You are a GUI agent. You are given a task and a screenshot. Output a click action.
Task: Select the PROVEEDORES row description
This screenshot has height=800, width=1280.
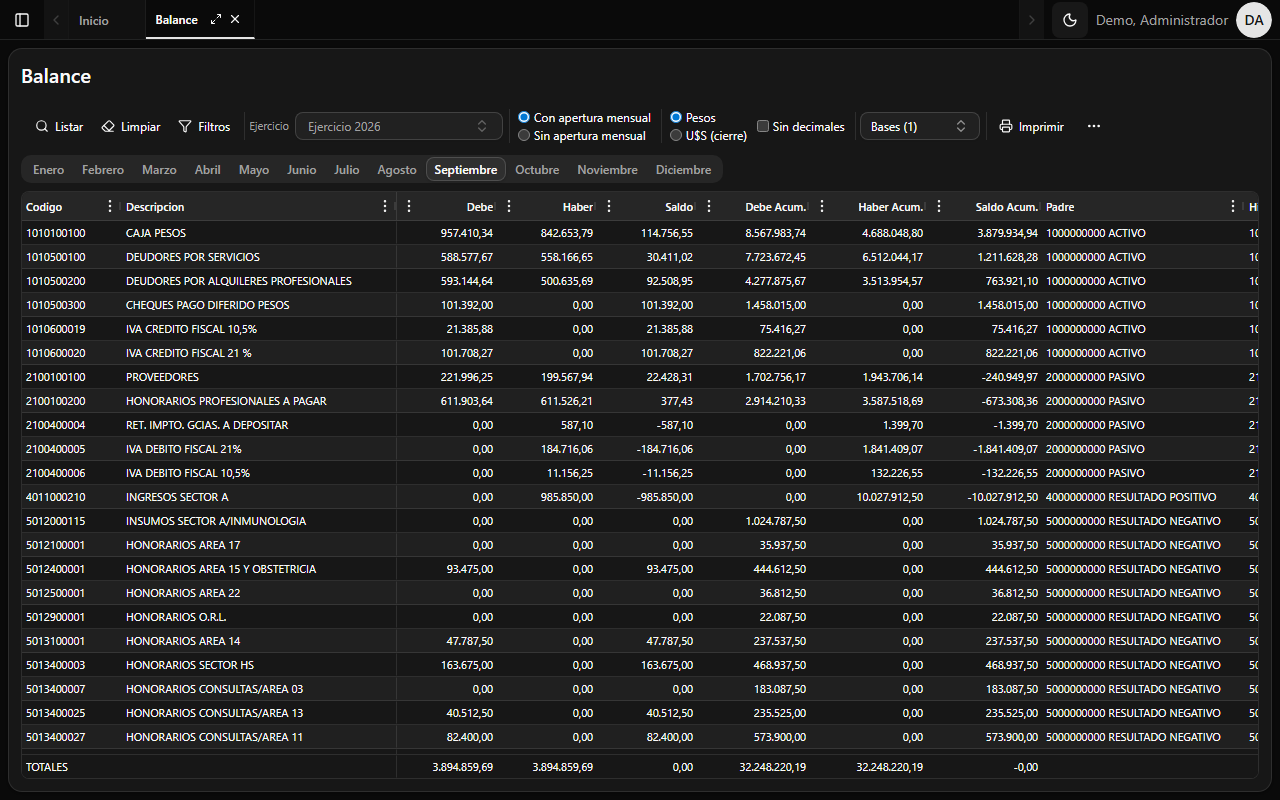point(162,377)
